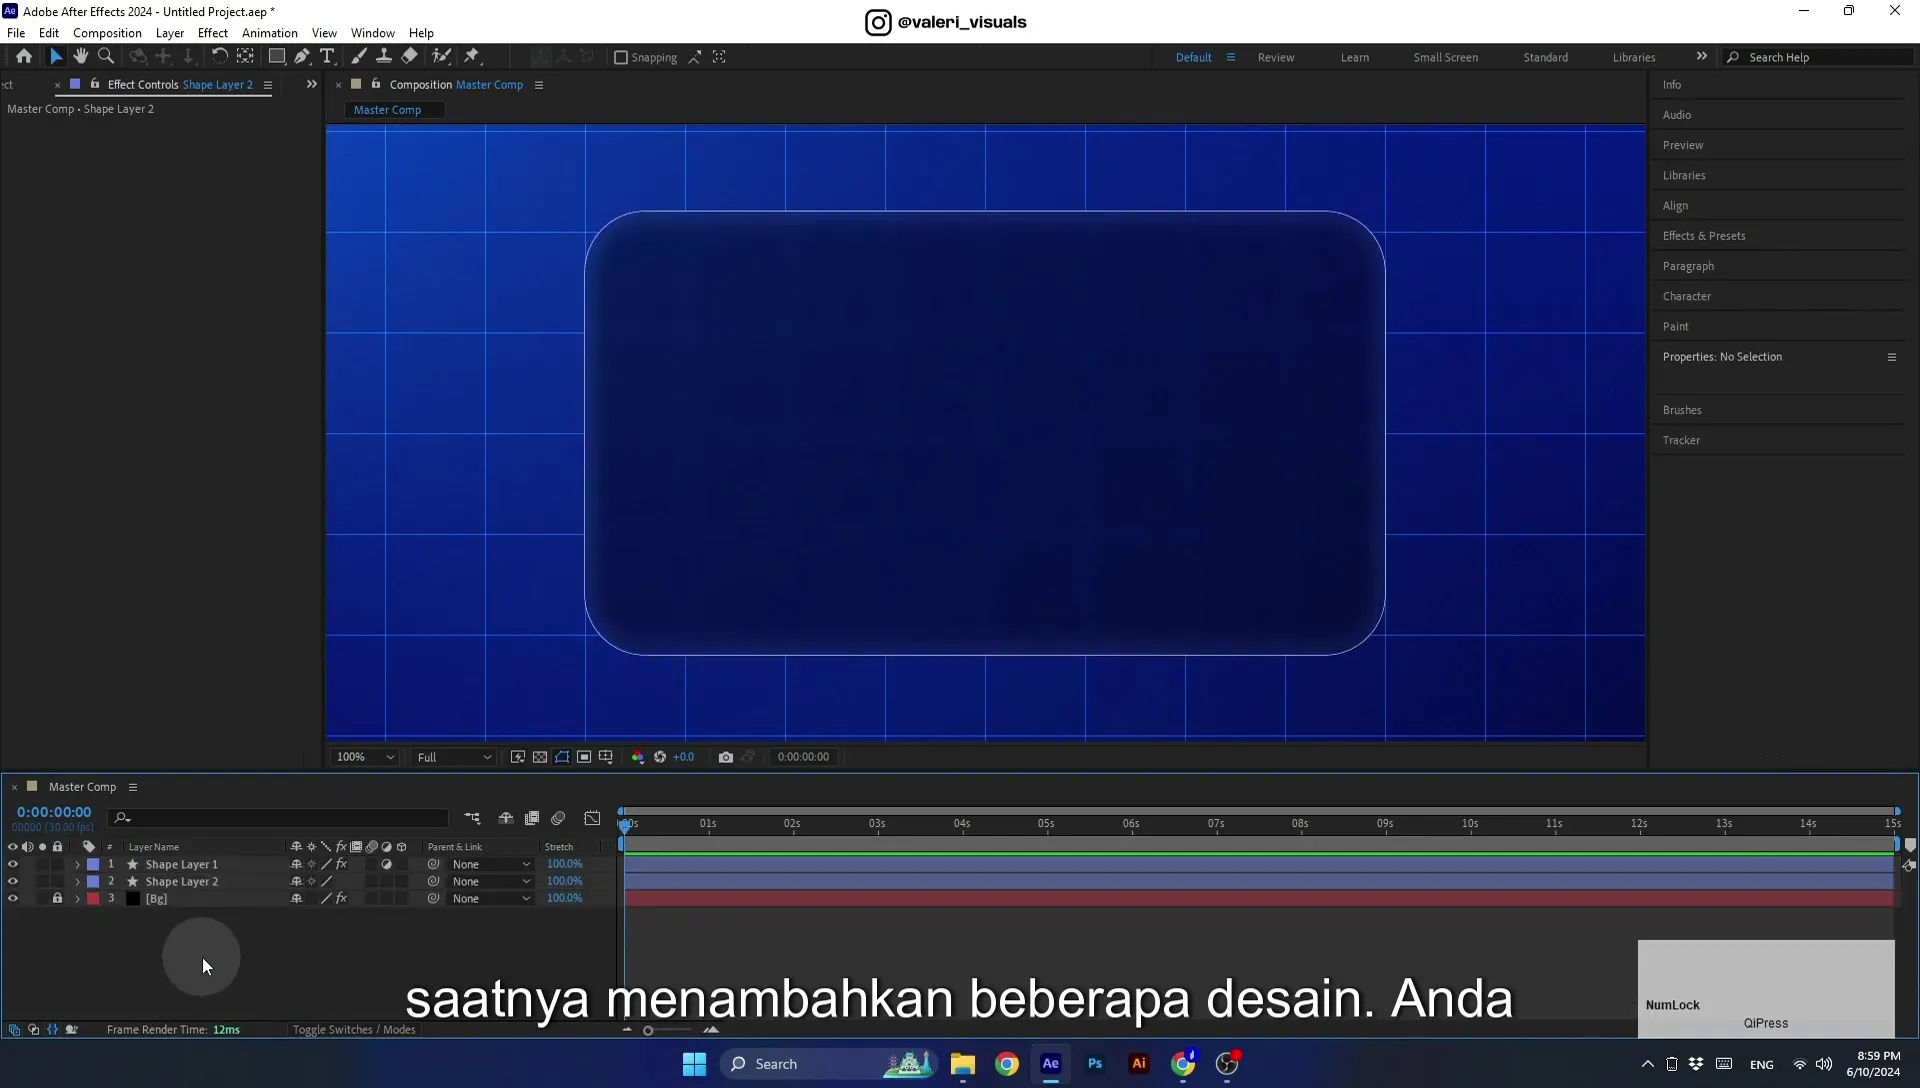Click the 05s mark on time ruler
The image size is (1920, 1088).
[1046, 824]
